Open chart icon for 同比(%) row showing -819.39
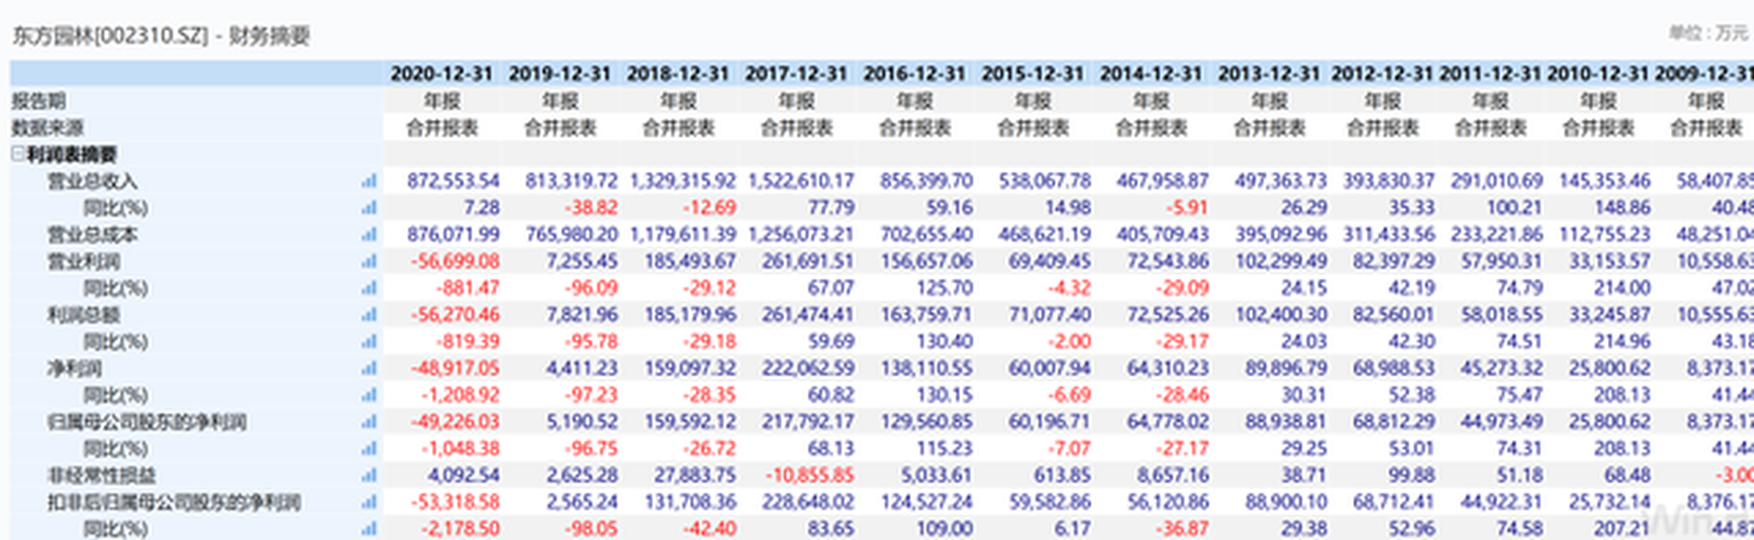Image resolution: width=1754 pixels, height=540 pixels. click(x=369, y=342)
